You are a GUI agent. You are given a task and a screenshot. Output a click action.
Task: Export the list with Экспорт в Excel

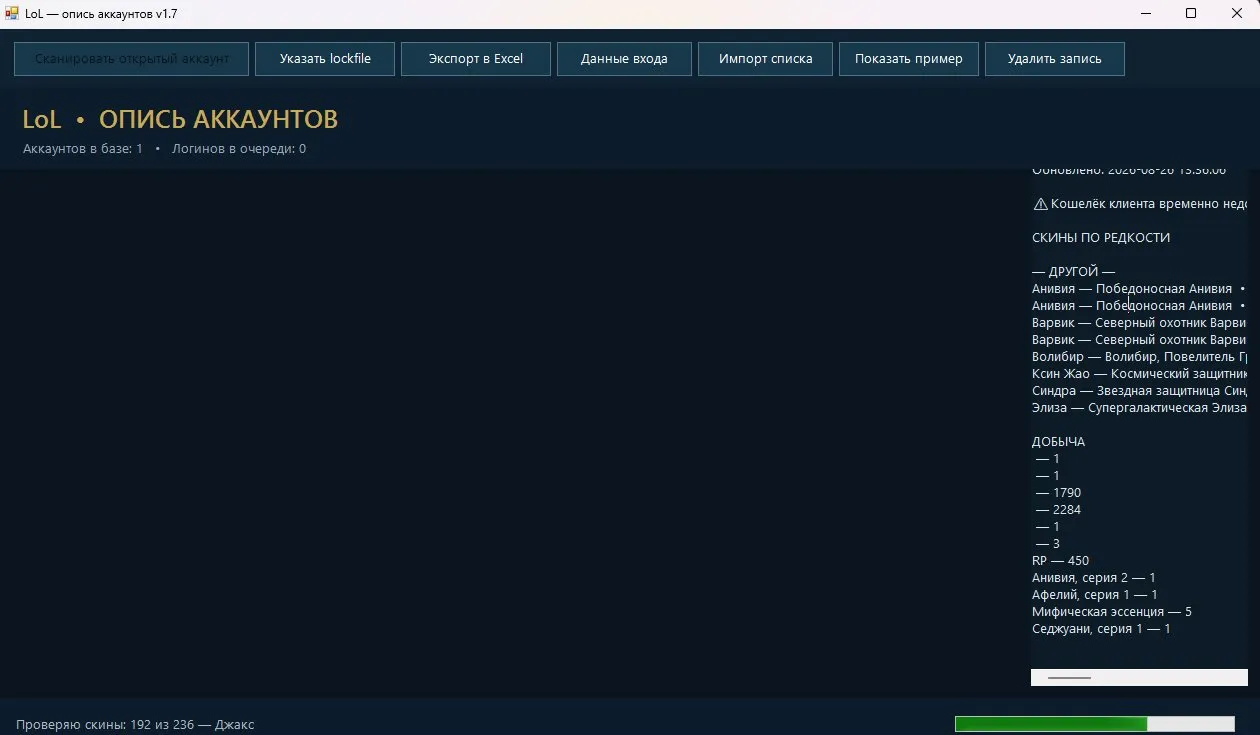(x=476, y=59)
